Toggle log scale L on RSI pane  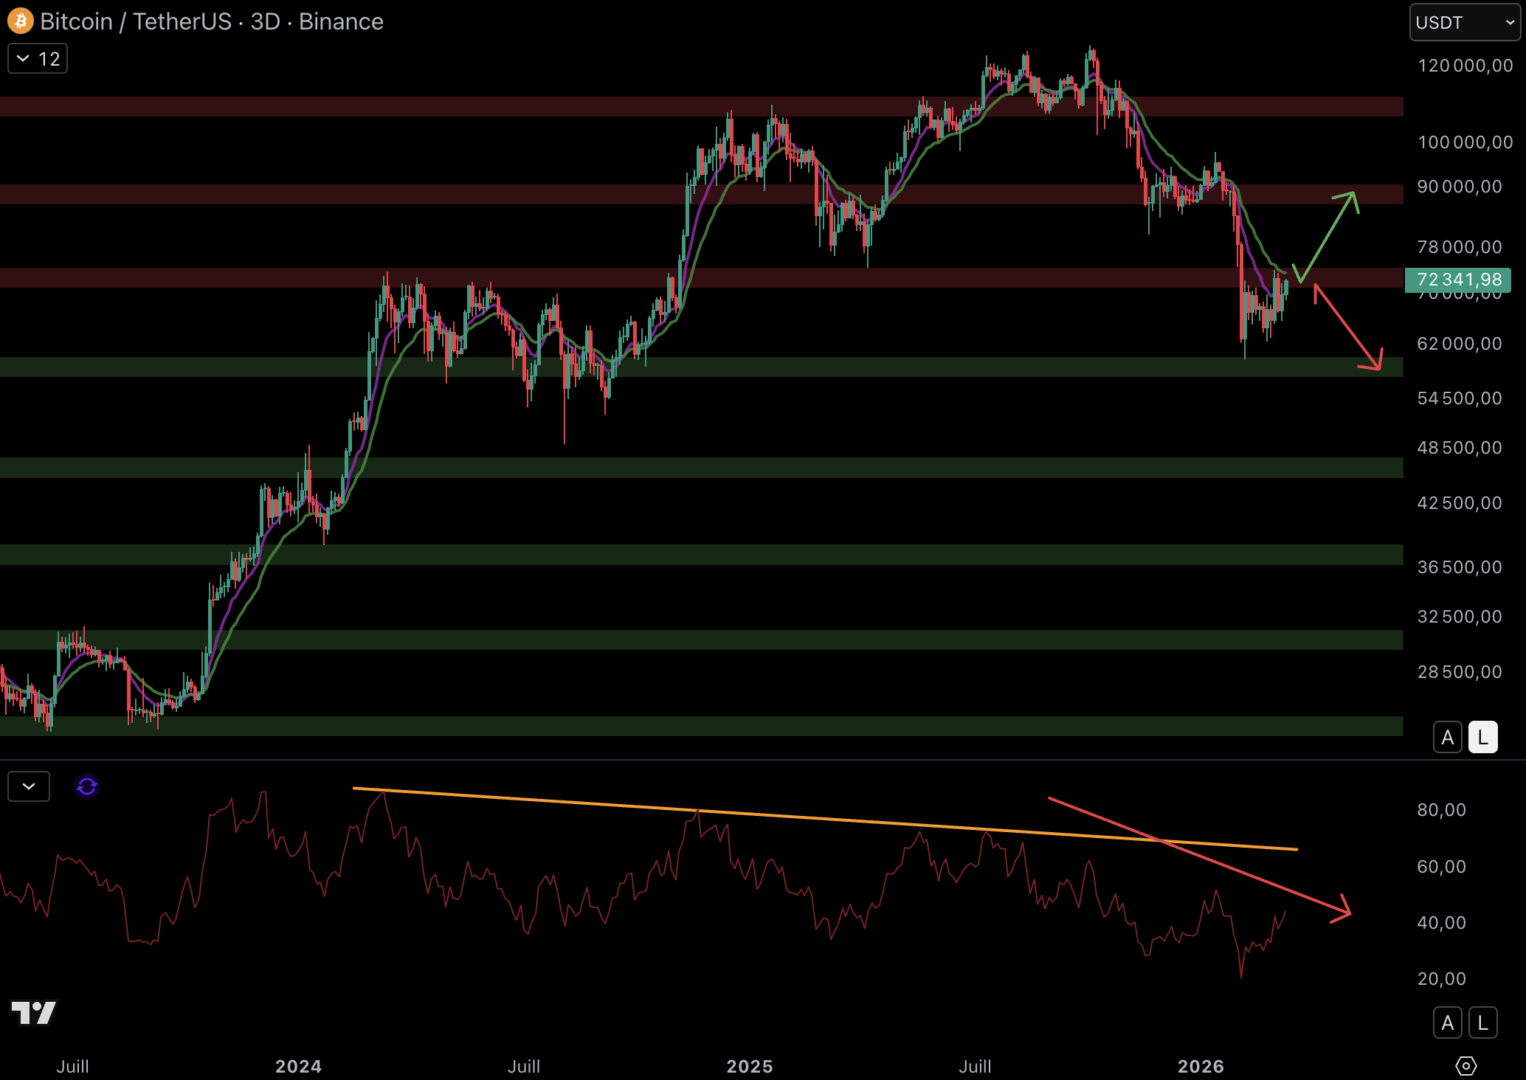click(x=1482, y=1023)
